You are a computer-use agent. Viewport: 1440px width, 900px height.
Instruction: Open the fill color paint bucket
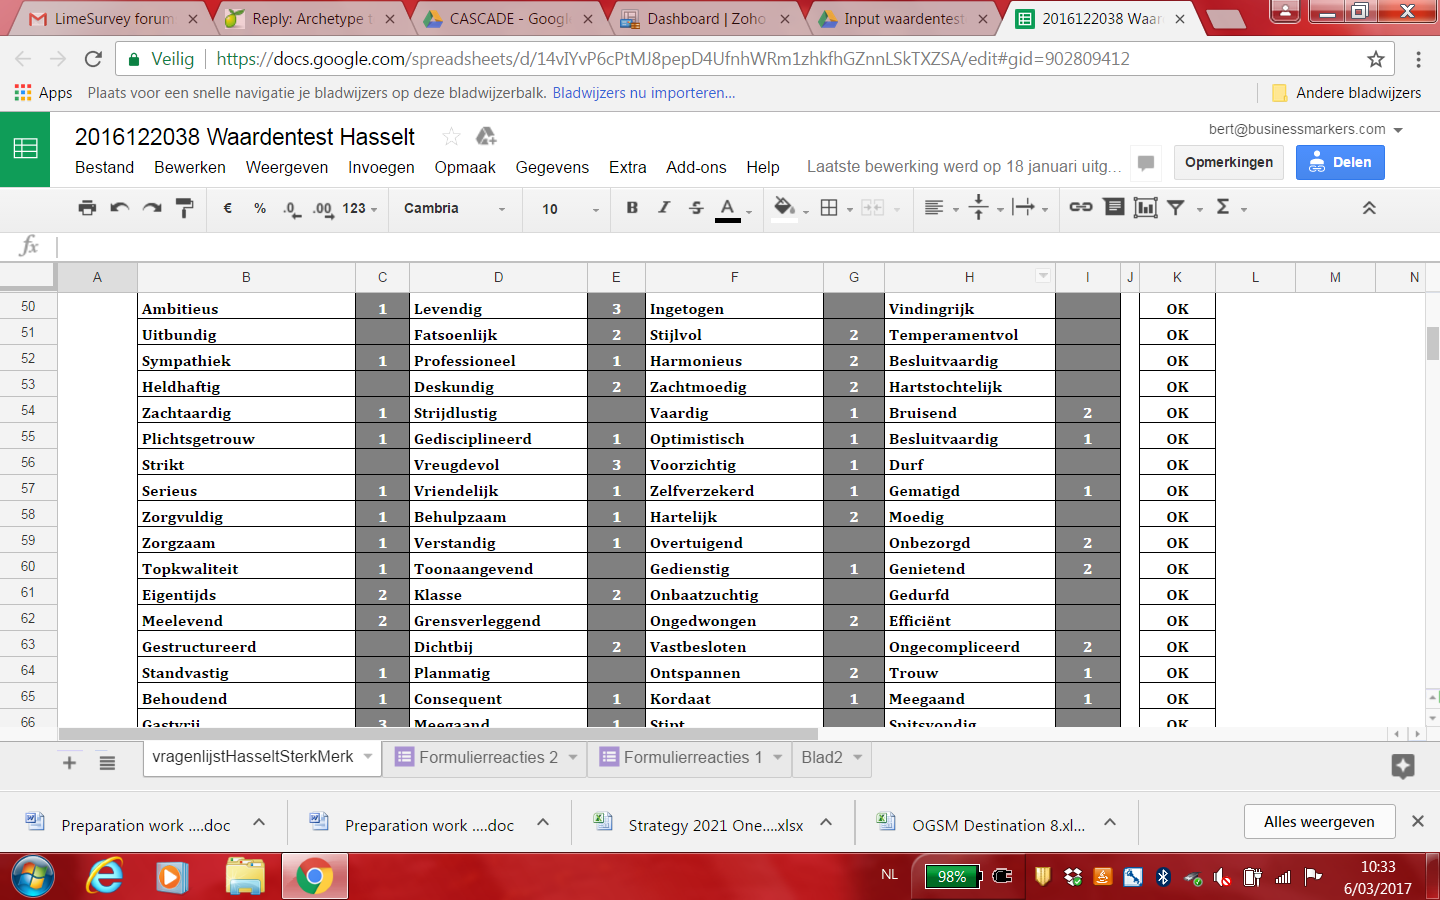pos(784,207)
